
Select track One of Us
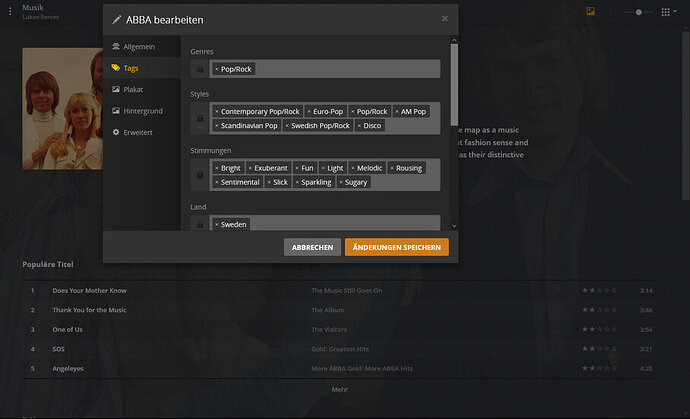point(67,329)
